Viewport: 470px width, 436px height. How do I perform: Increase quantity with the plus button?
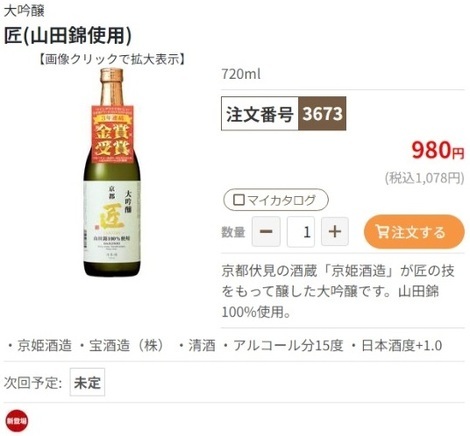pos(335,231)
